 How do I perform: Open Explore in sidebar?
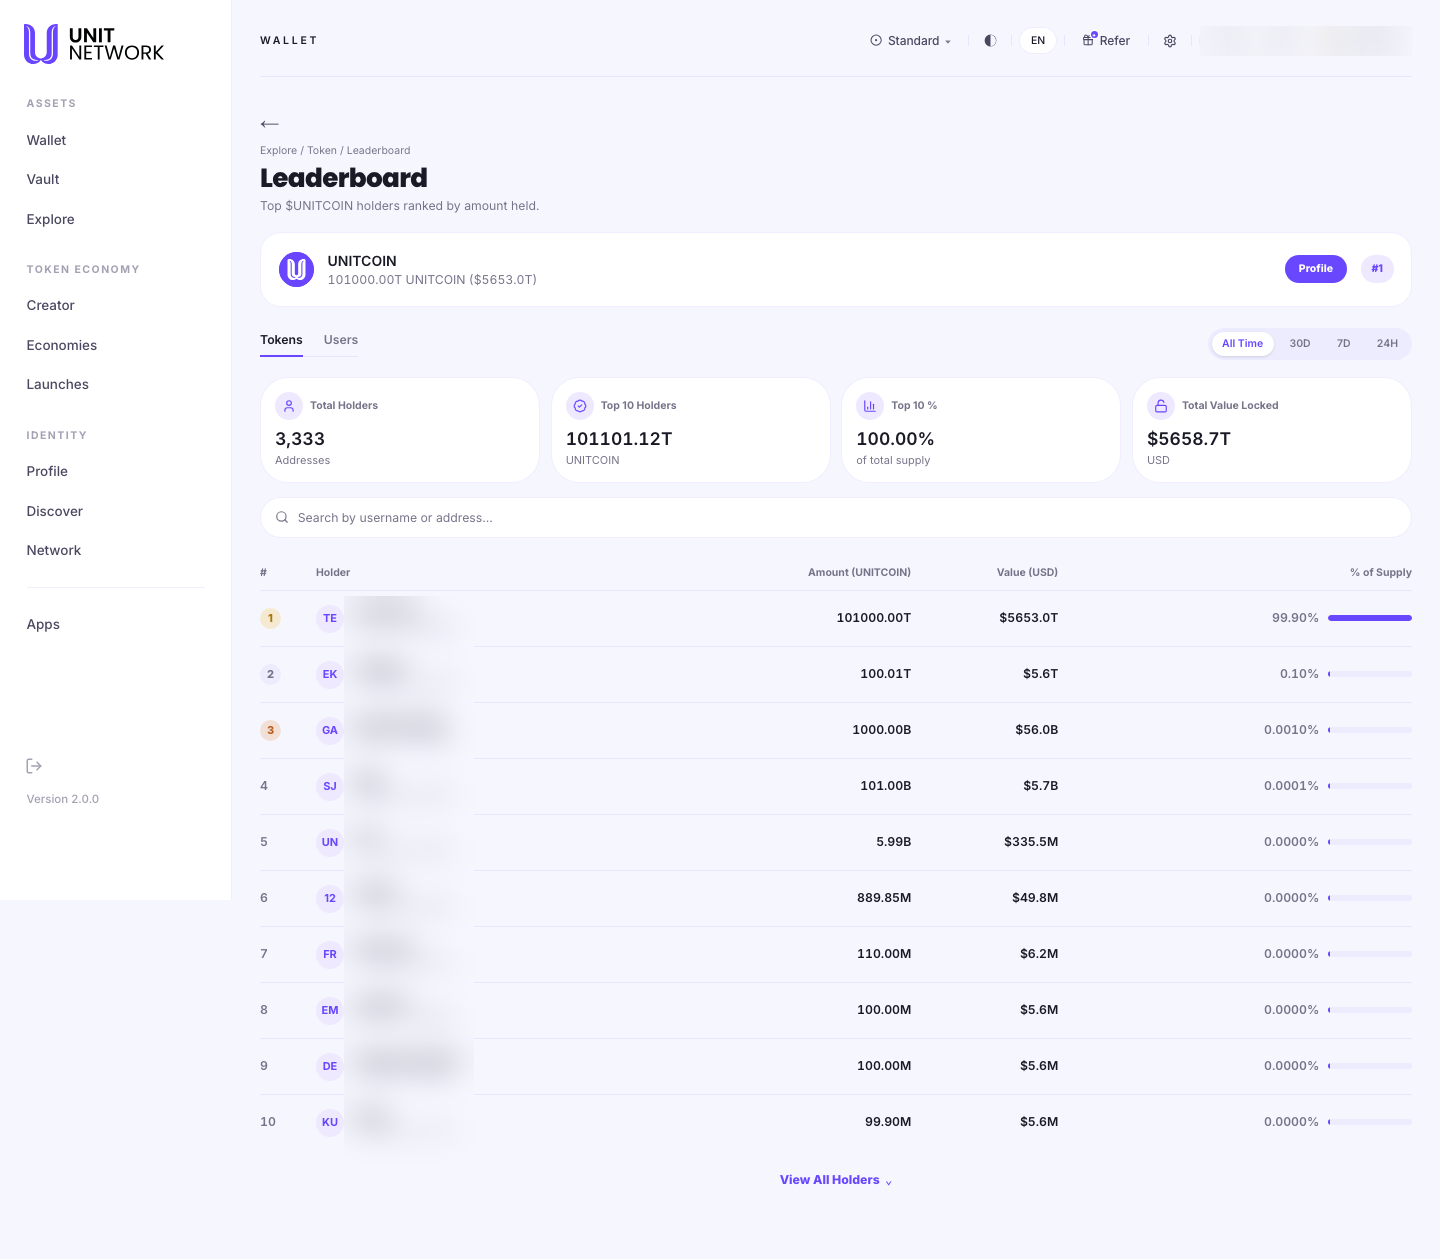(x=50, y=220)
